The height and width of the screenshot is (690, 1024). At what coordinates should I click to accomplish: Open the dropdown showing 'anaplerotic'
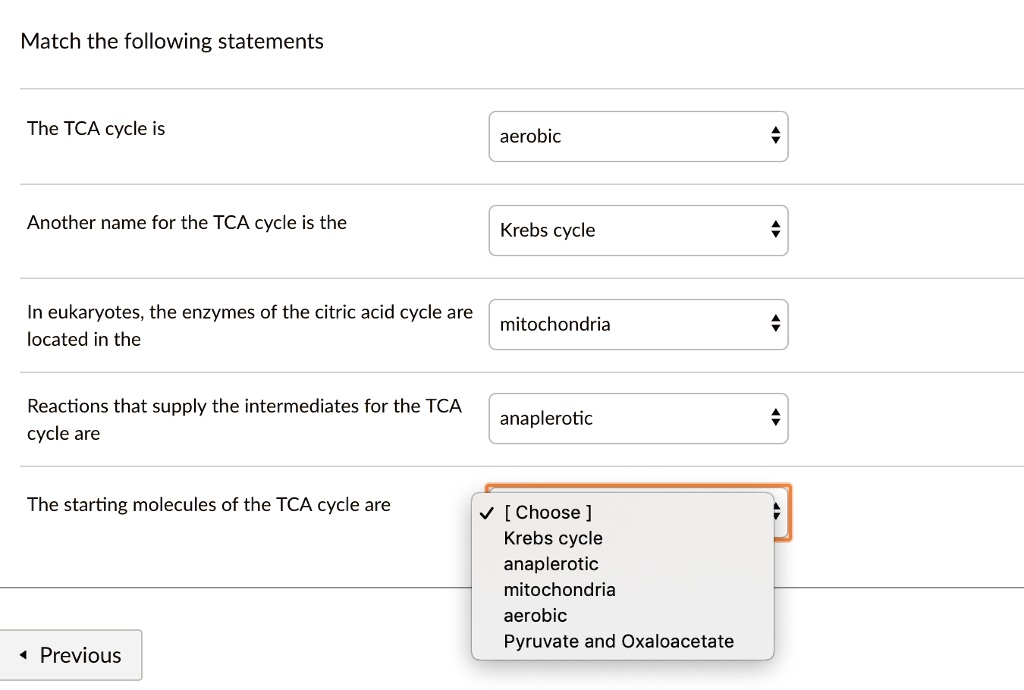(x=638, y=418)
